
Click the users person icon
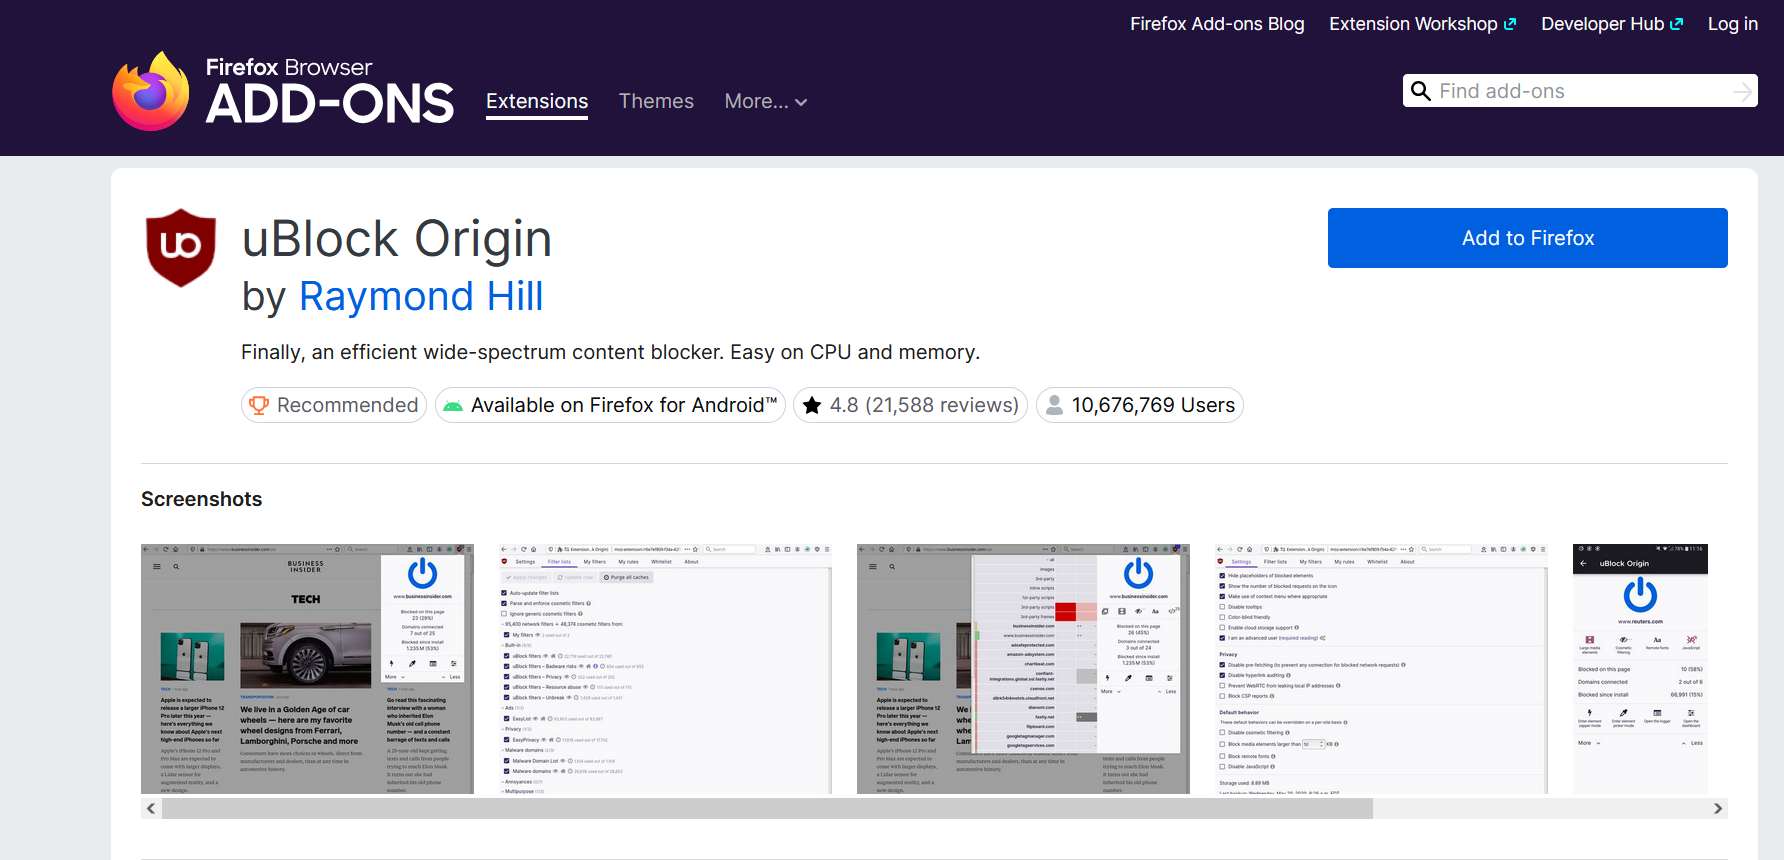[x=1054, y=405]
